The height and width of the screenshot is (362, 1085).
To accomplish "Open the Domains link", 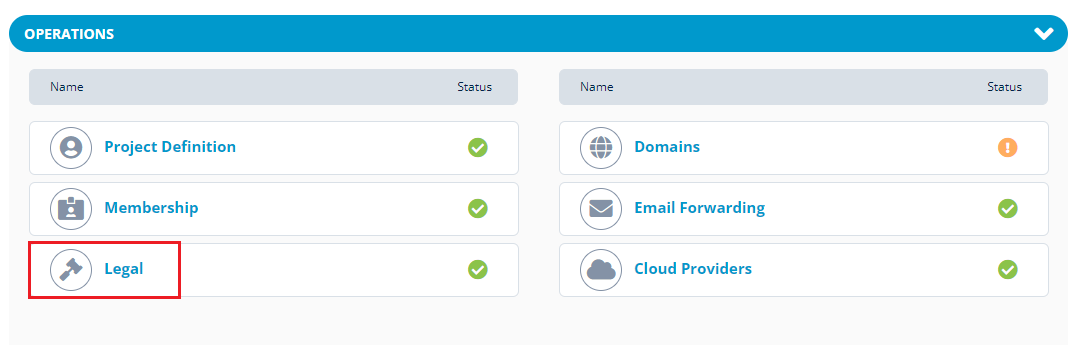I will [667, 147].
